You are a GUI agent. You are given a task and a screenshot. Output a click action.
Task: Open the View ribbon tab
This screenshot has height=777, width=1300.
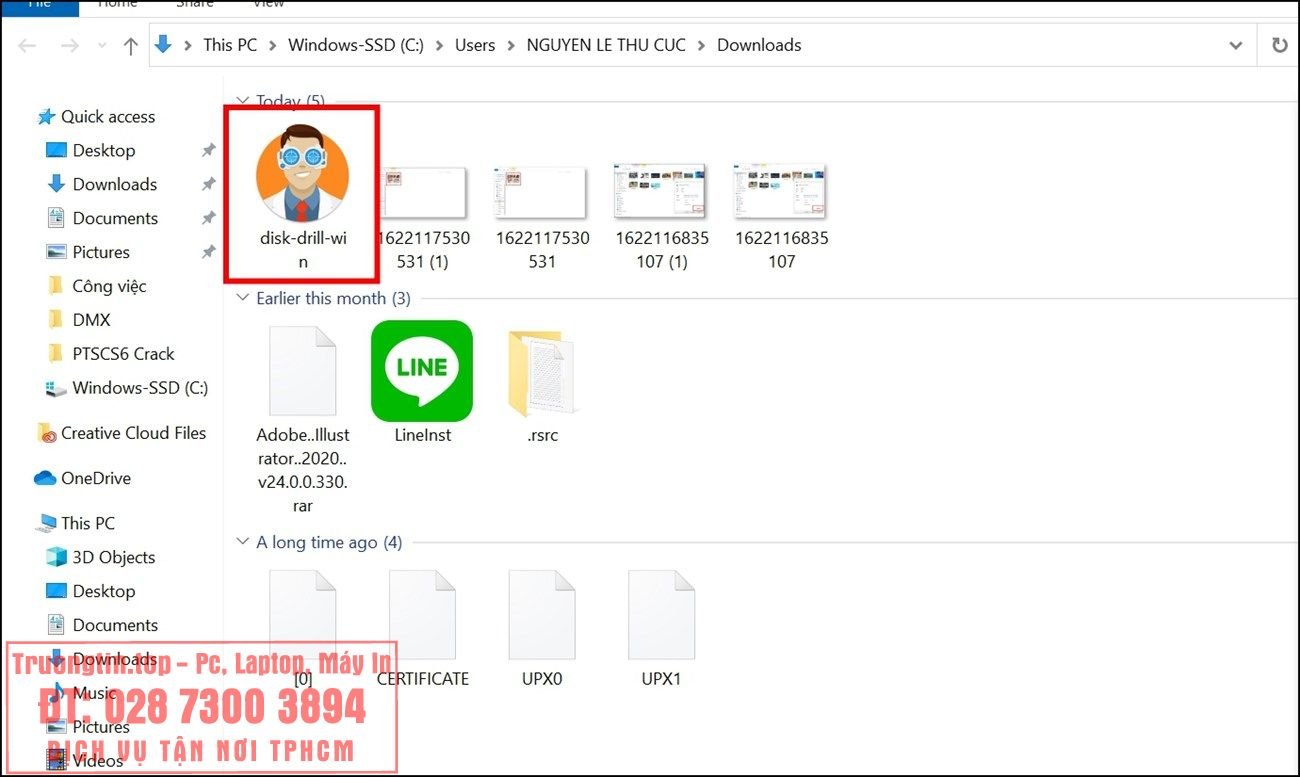click(x=267, y=5)
